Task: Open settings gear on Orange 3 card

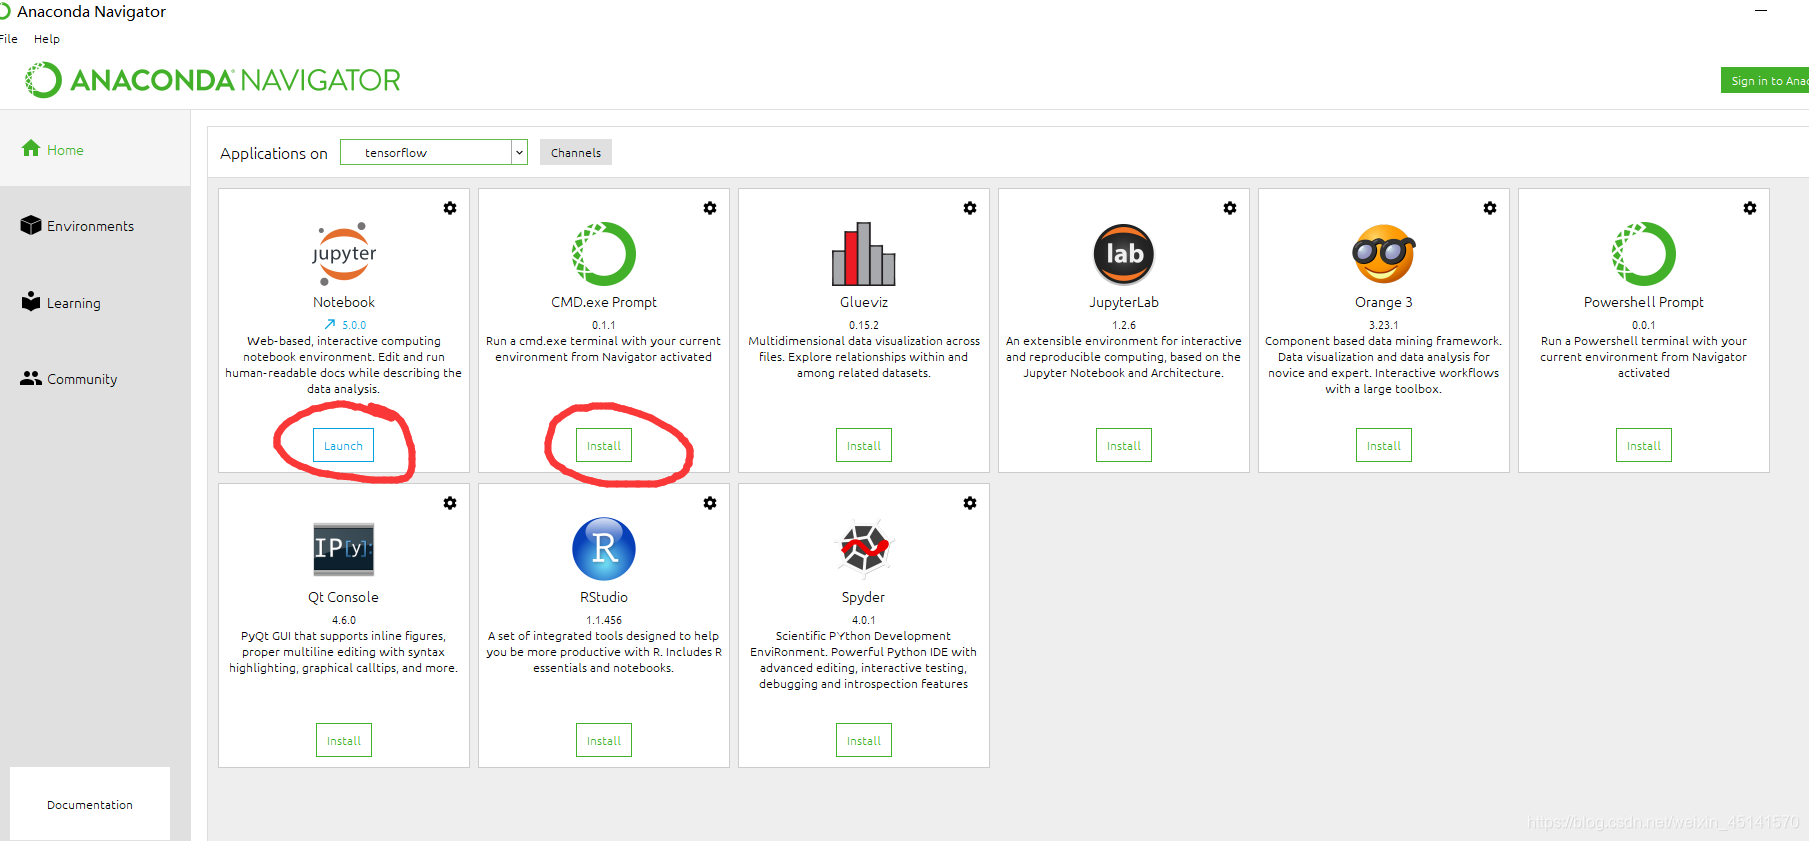Action: point(1490,208)
